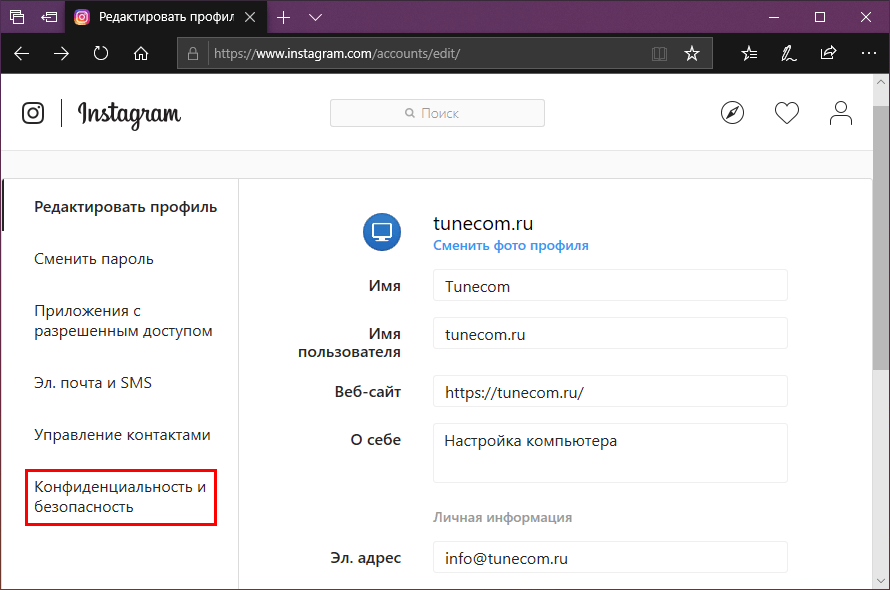Click the Instagram wordmark
This screenshot has height=590, width=890.
(x=129, y=115)
